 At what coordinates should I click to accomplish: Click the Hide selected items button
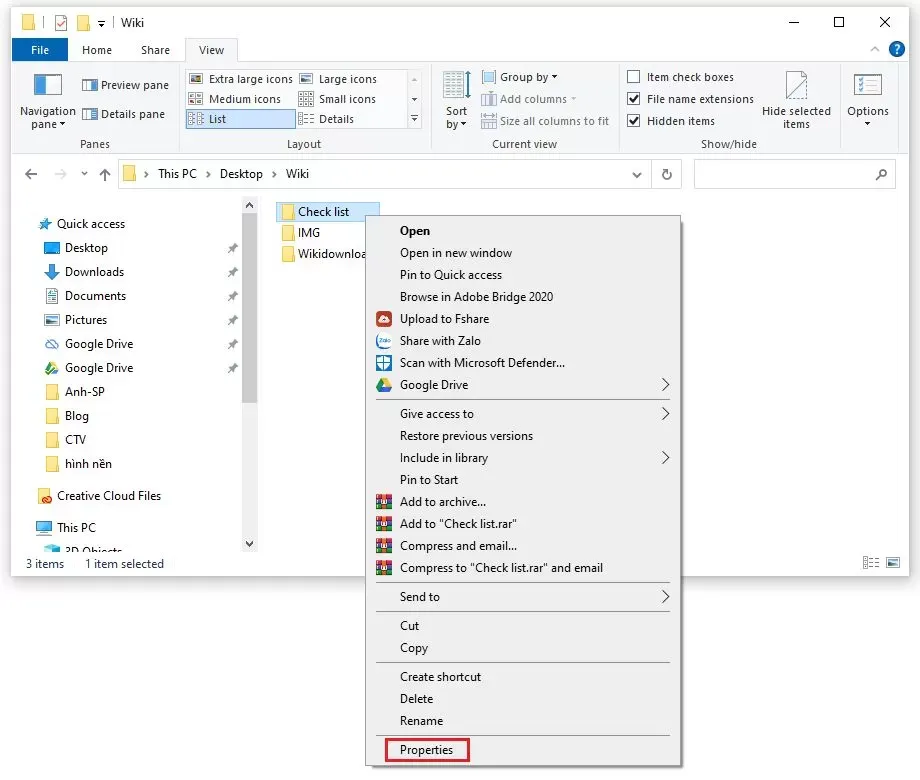point(796,100)
